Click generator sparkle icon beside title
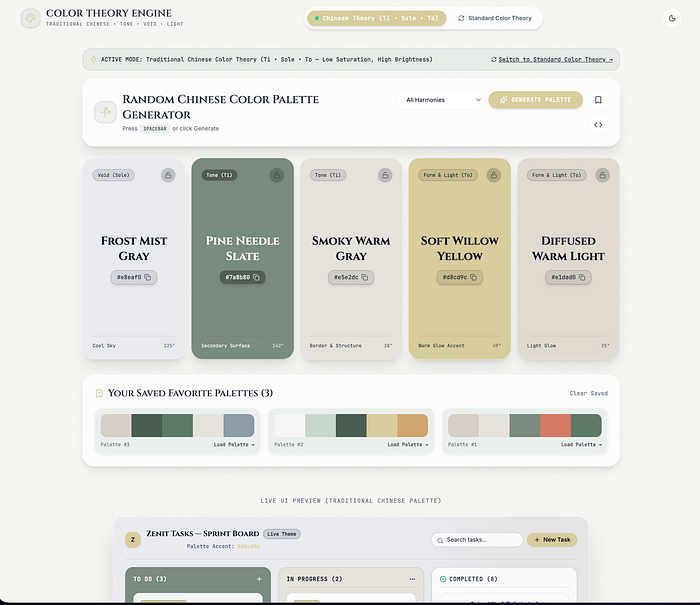 [x=105, y=112]
